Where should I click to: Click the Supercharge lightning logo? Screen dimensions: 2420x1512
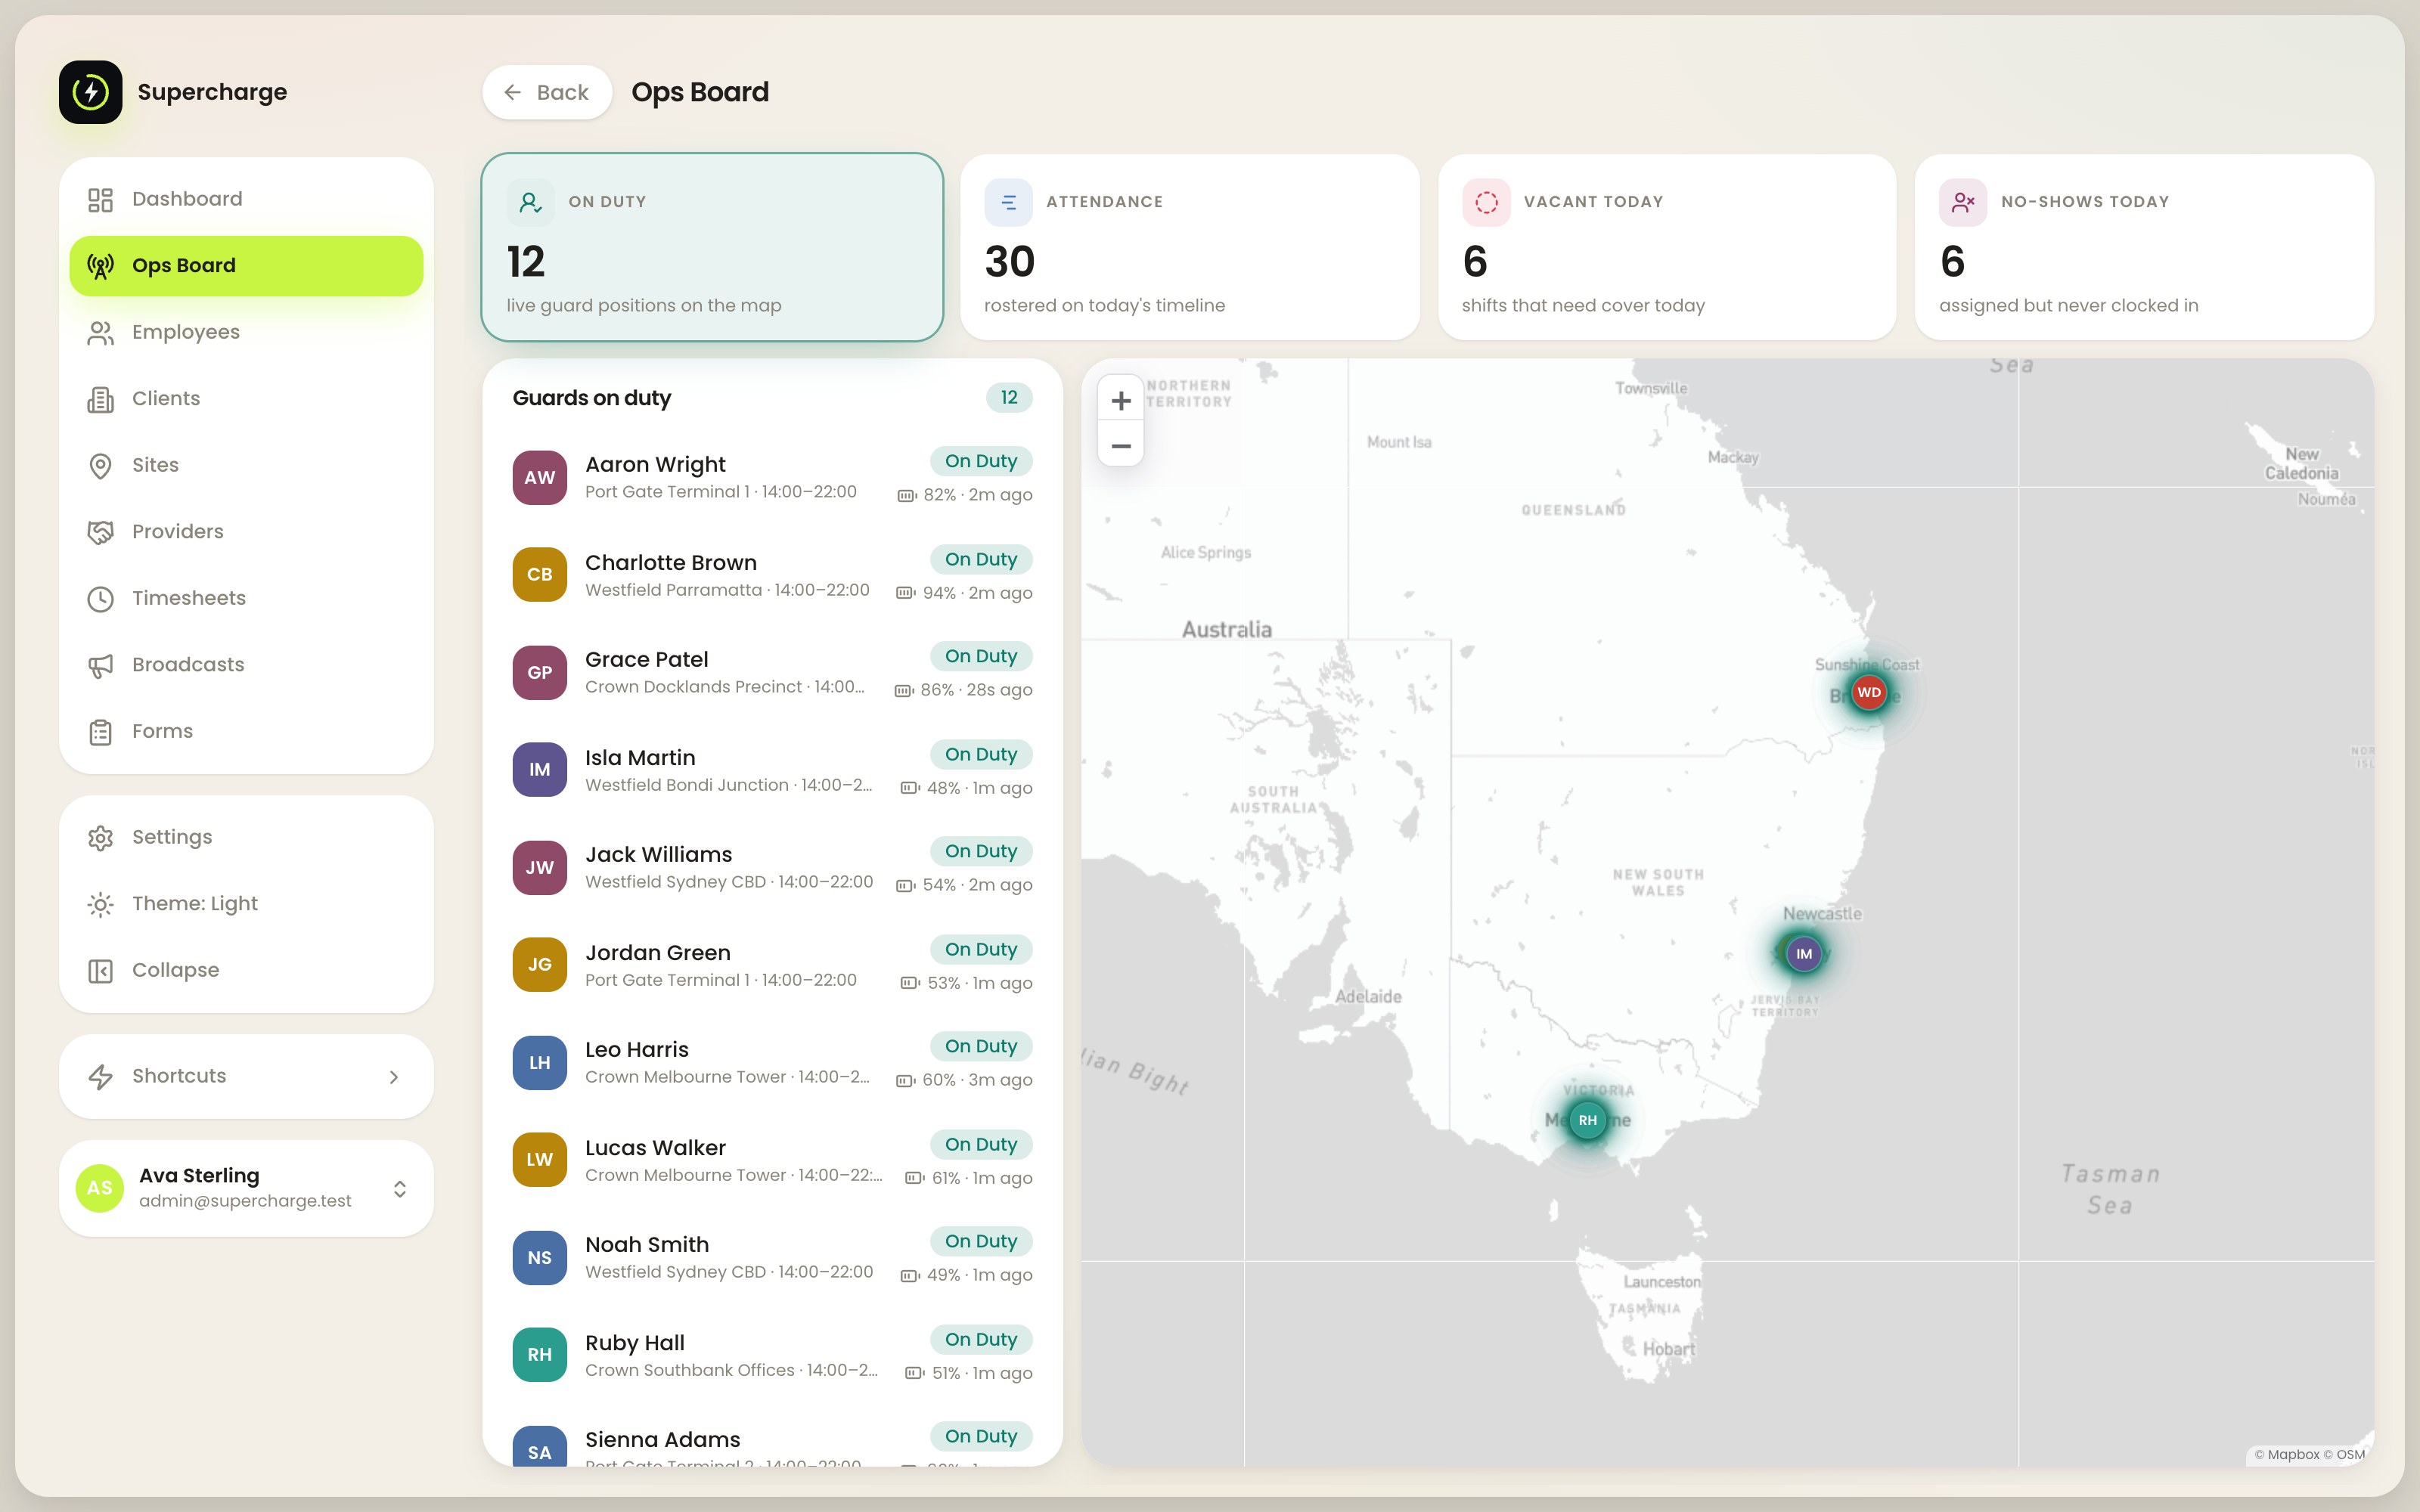[90, 92]
